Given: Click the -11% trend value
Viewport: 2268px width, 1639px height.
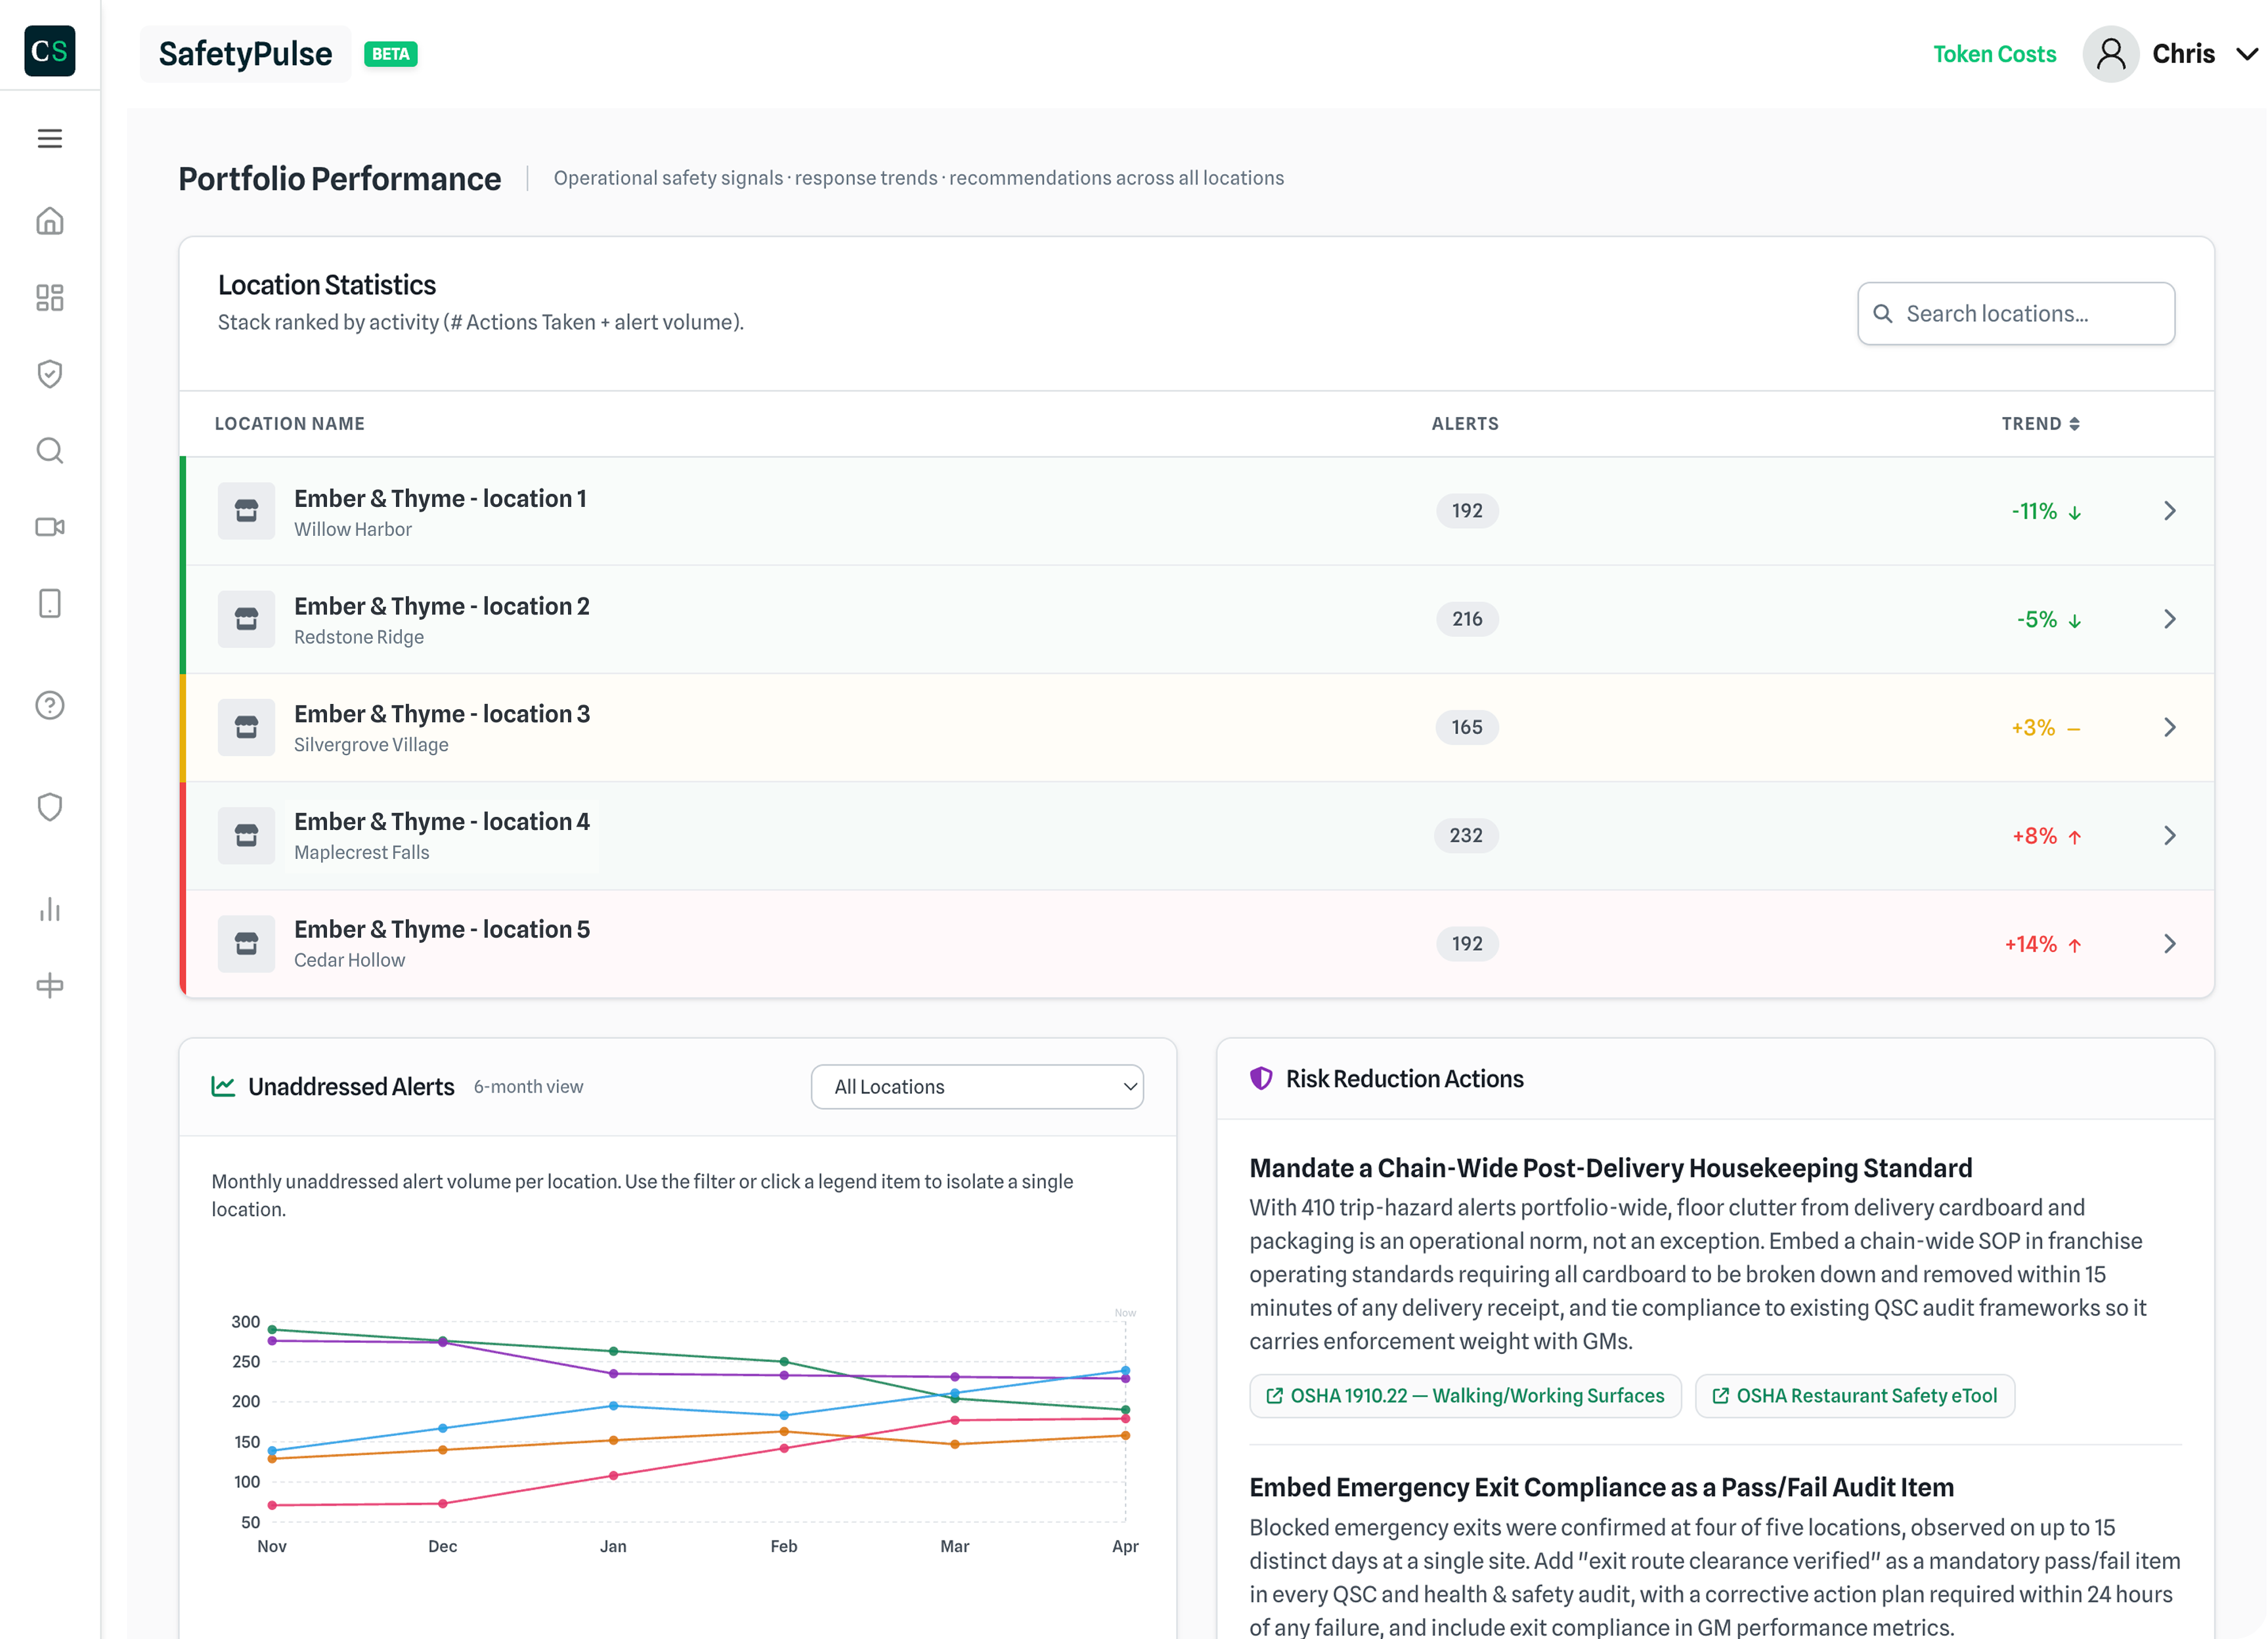Looking at the screenshot, I should click(x=2034, y=512).
